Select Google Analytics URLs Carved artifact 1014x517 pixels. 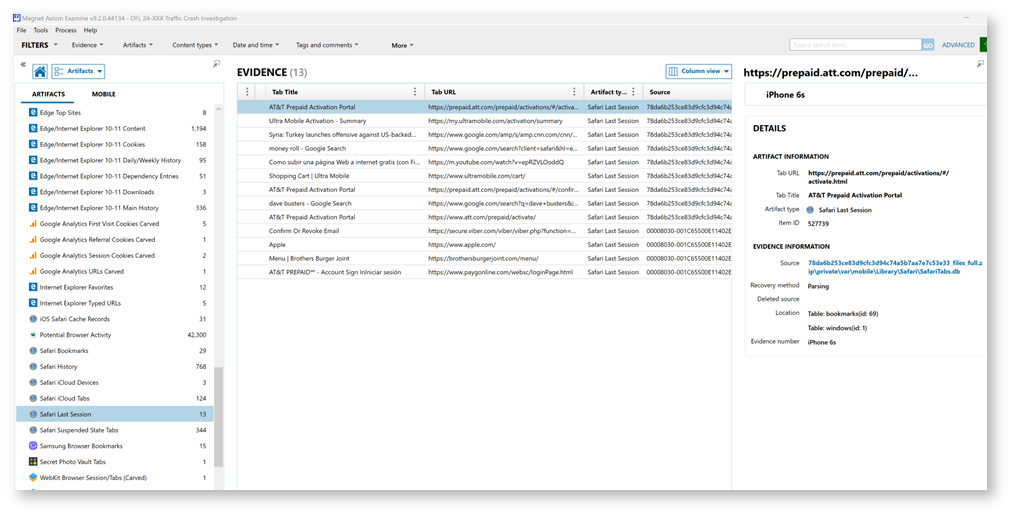115,272
